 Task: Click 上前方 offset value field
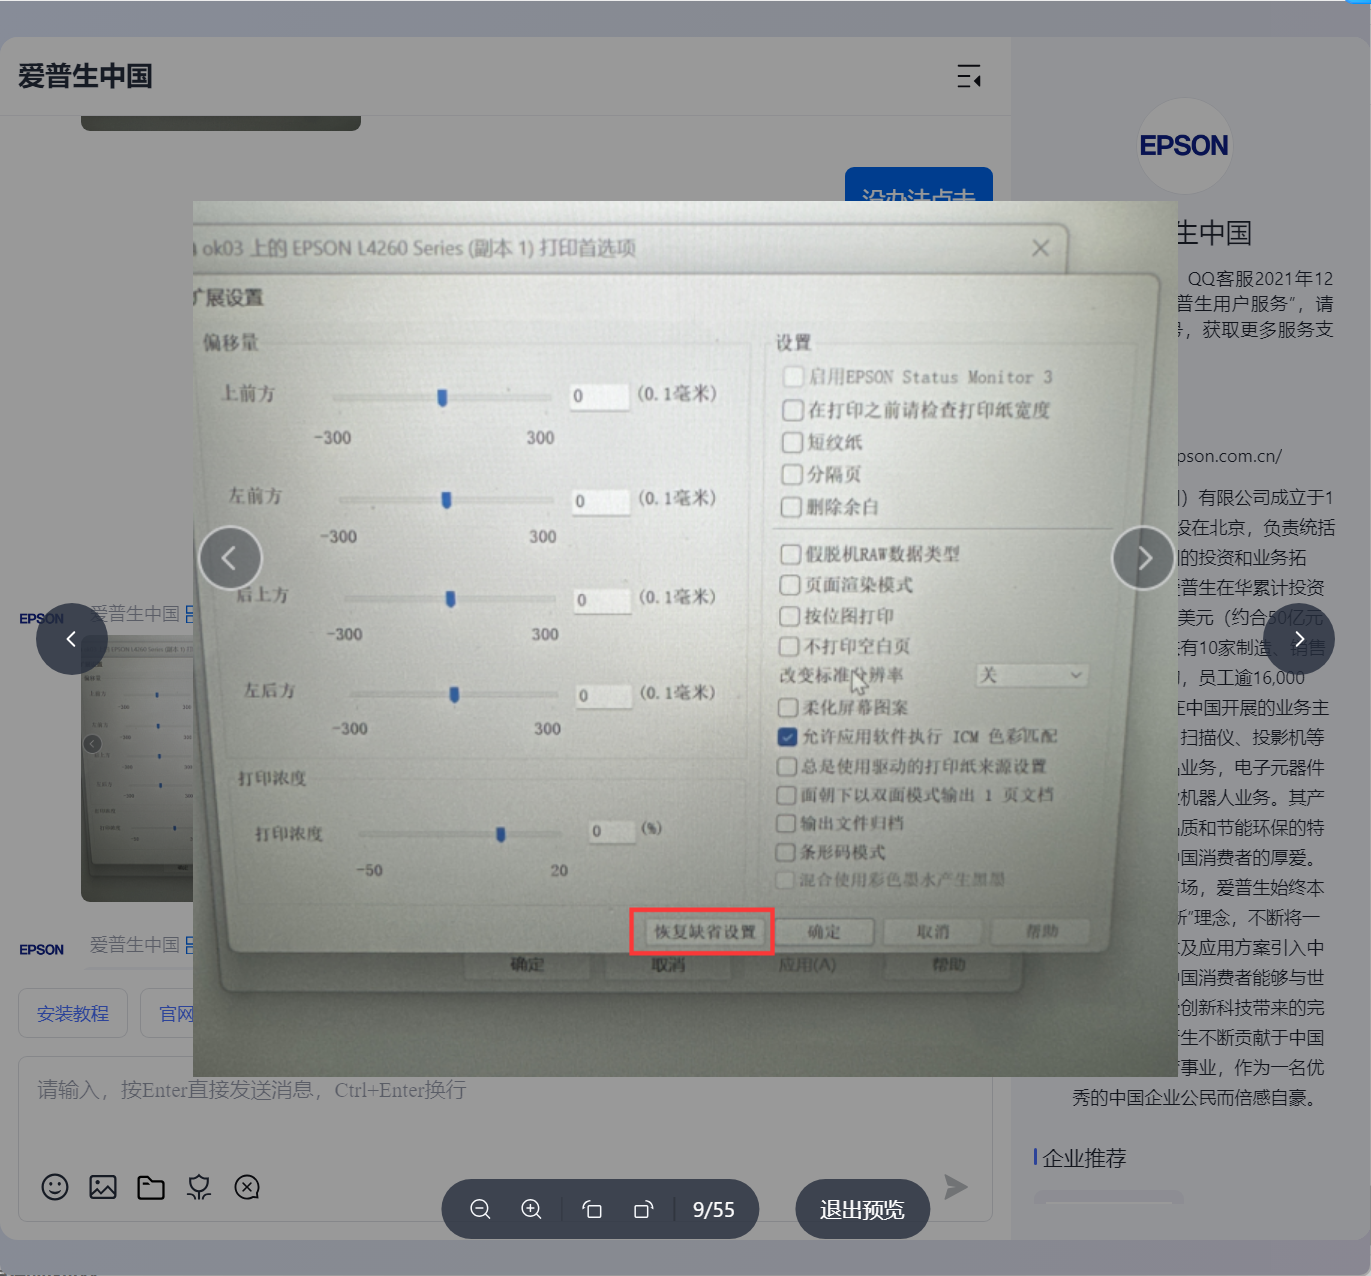tap(599, 396)
